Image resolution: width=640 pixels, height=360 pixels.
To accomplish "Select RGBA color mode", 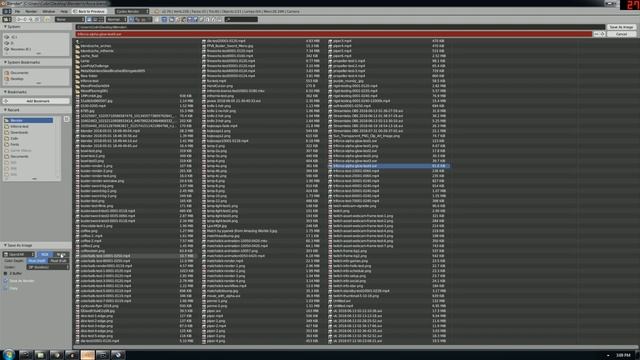I will tap(61, 254).
